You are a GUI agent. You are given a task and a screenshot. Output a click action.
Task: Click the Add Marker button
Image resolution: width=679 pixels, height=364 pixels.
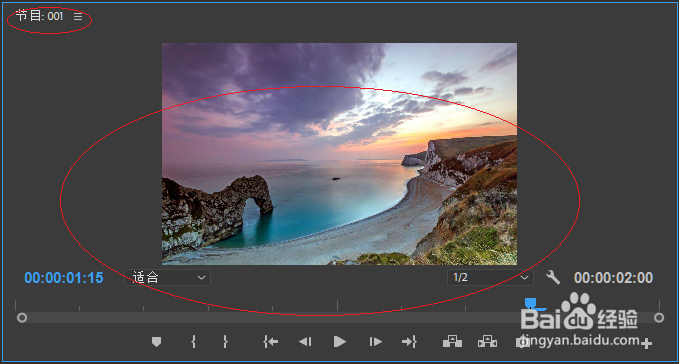coord(156,342)
